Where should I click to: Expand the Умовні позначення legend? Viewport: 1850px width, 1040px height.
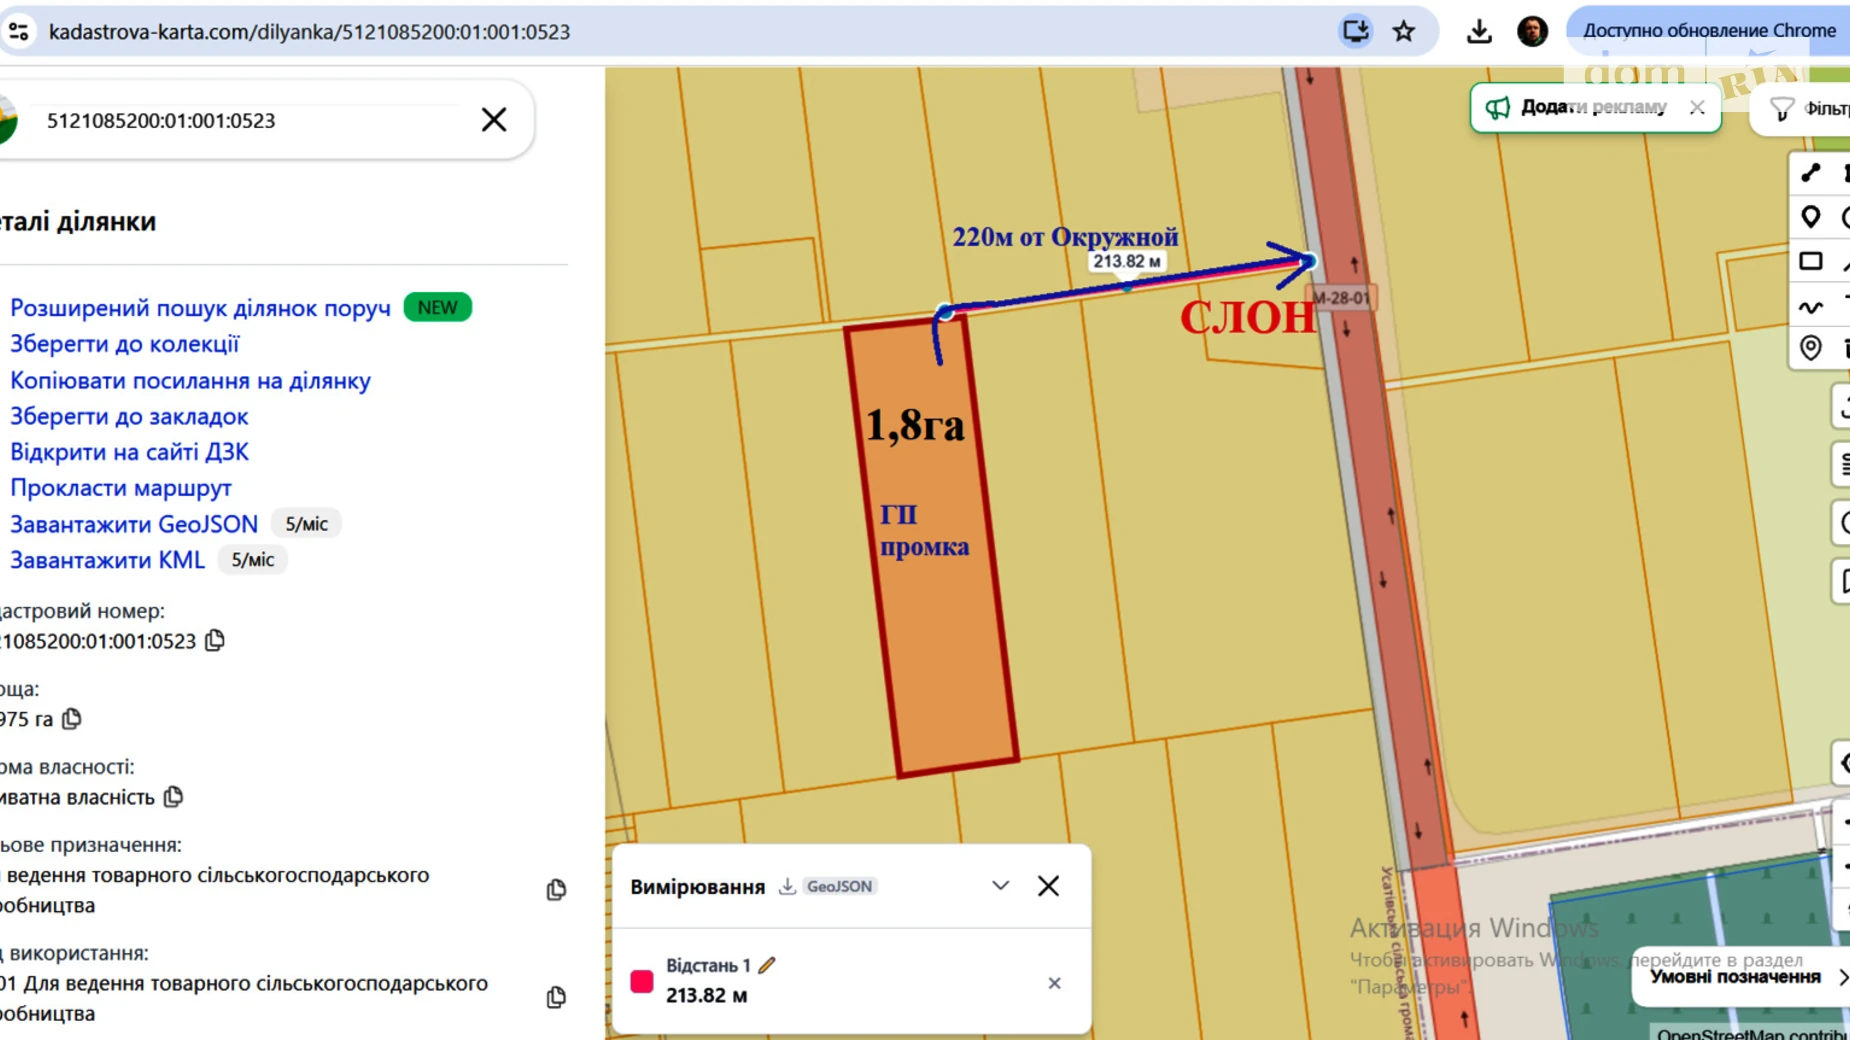click(x=1743, y=977)
